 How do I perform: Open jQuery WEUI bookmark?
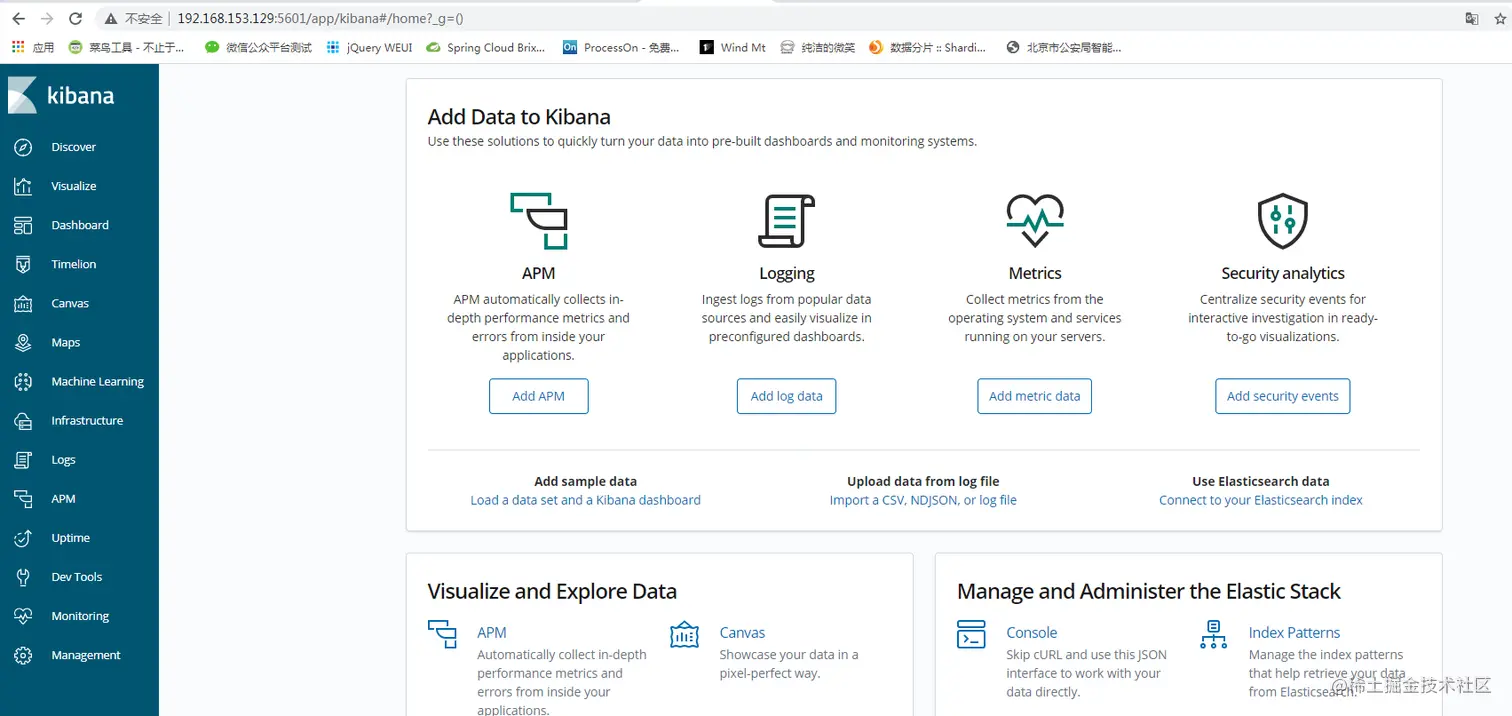[x=368, y=47]
